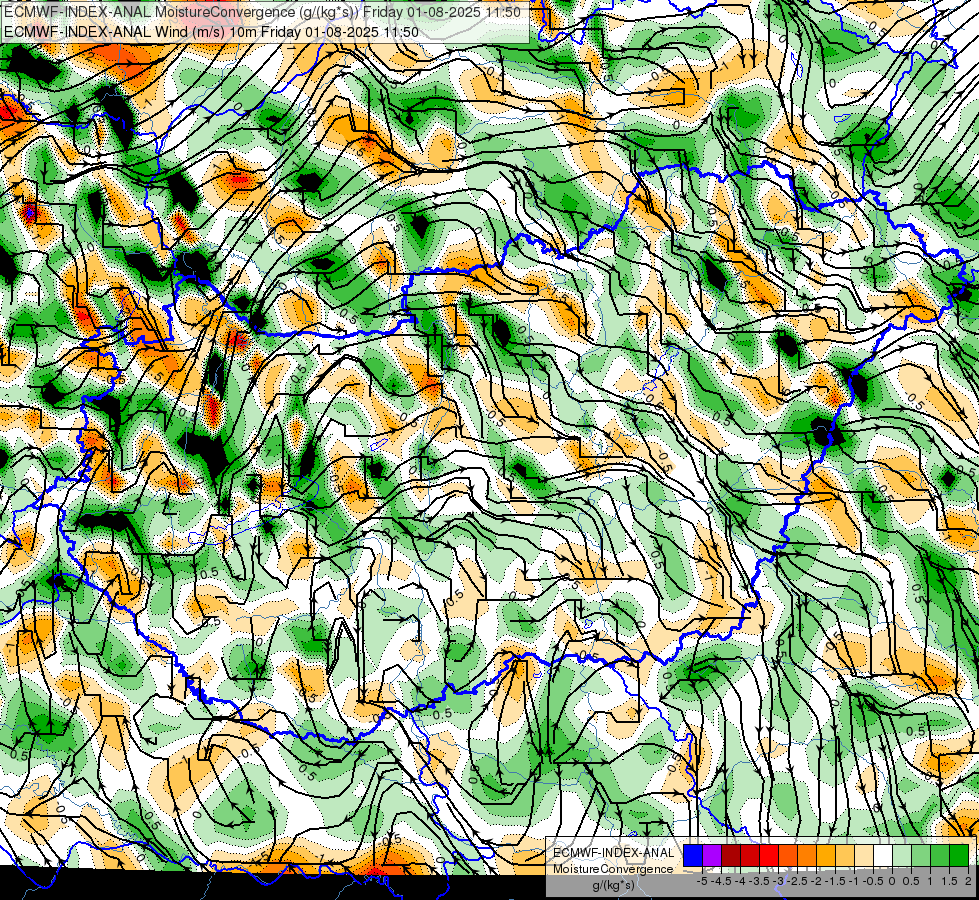Click the MoistureConvergence title line at top
Viewport: 979px width, 900px height.
262,12
